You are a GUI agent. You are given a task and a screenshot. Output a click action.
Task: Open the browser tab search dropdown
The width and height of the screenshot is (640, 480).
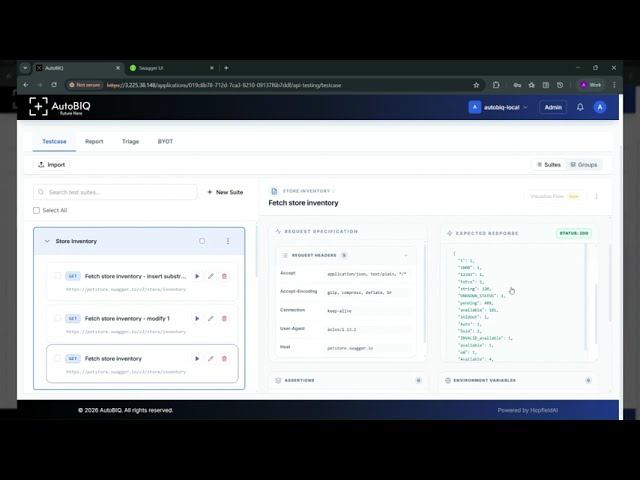pyautogui.click(x=25, y=68)
